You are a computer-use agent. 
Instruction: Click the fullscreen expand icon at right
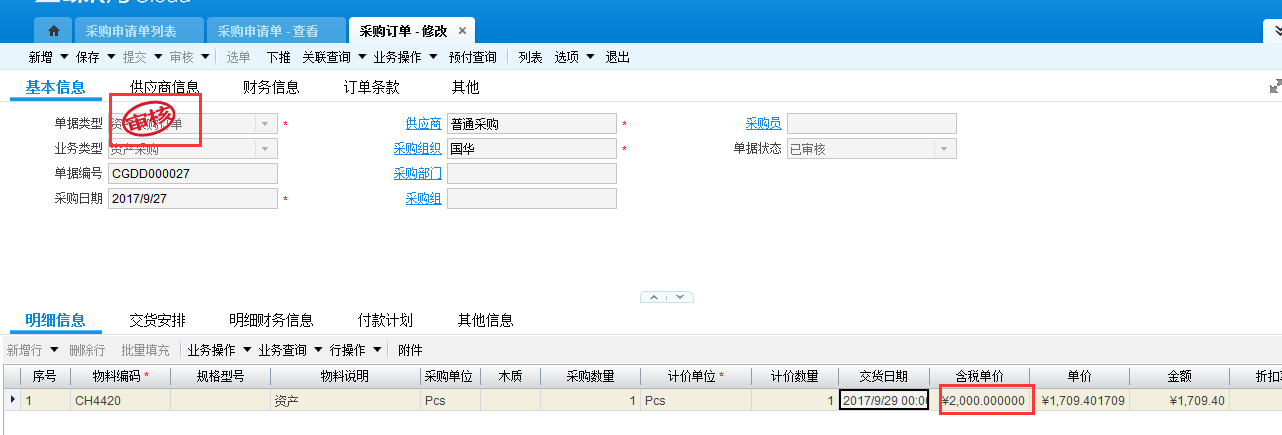pos(1274,87)
